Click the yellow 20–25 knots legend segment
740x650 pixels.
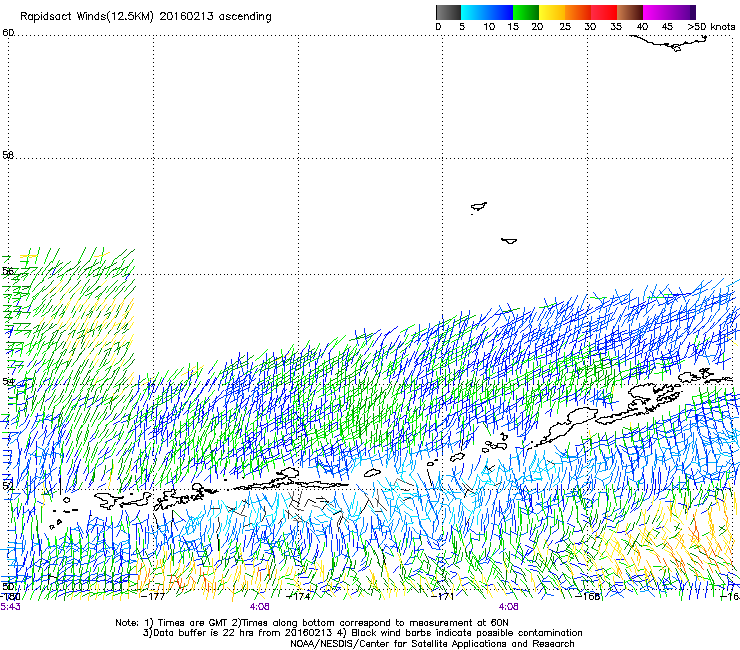tap(552, 12)
